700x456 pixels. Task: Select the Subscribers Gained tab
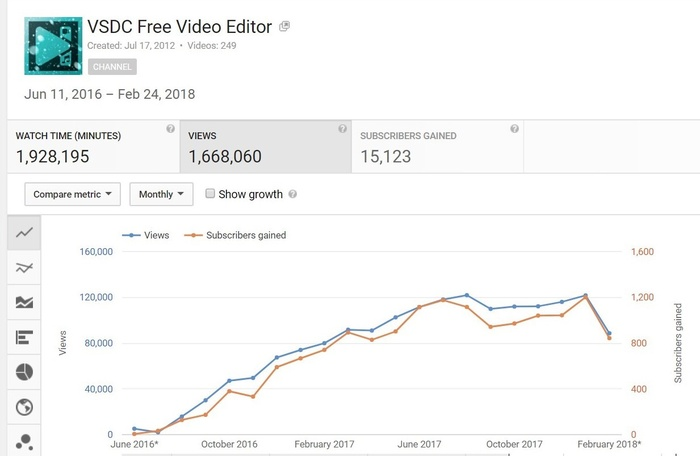(438, 146)
